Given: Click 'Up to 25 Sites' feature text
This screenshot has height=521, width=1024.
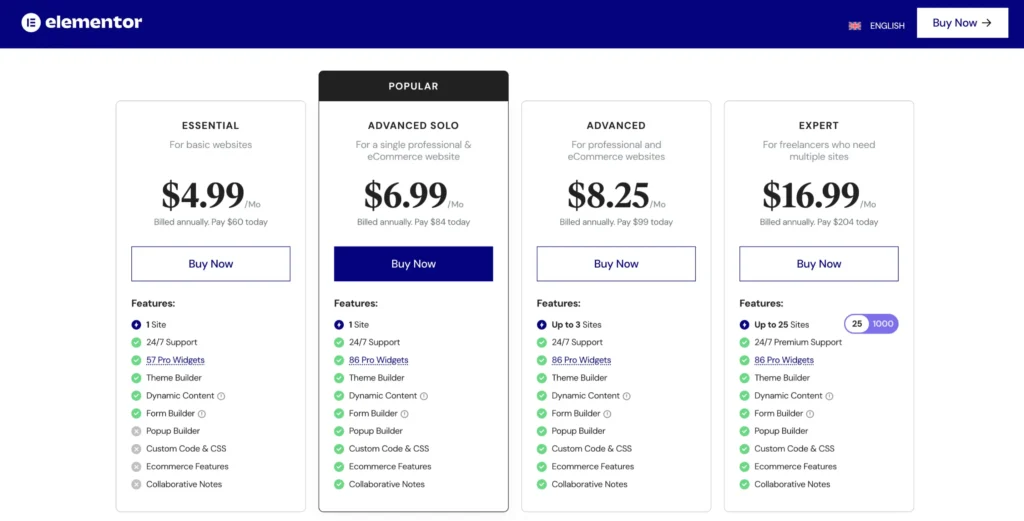Looking at the screenshot, I should tap(782, 324).
